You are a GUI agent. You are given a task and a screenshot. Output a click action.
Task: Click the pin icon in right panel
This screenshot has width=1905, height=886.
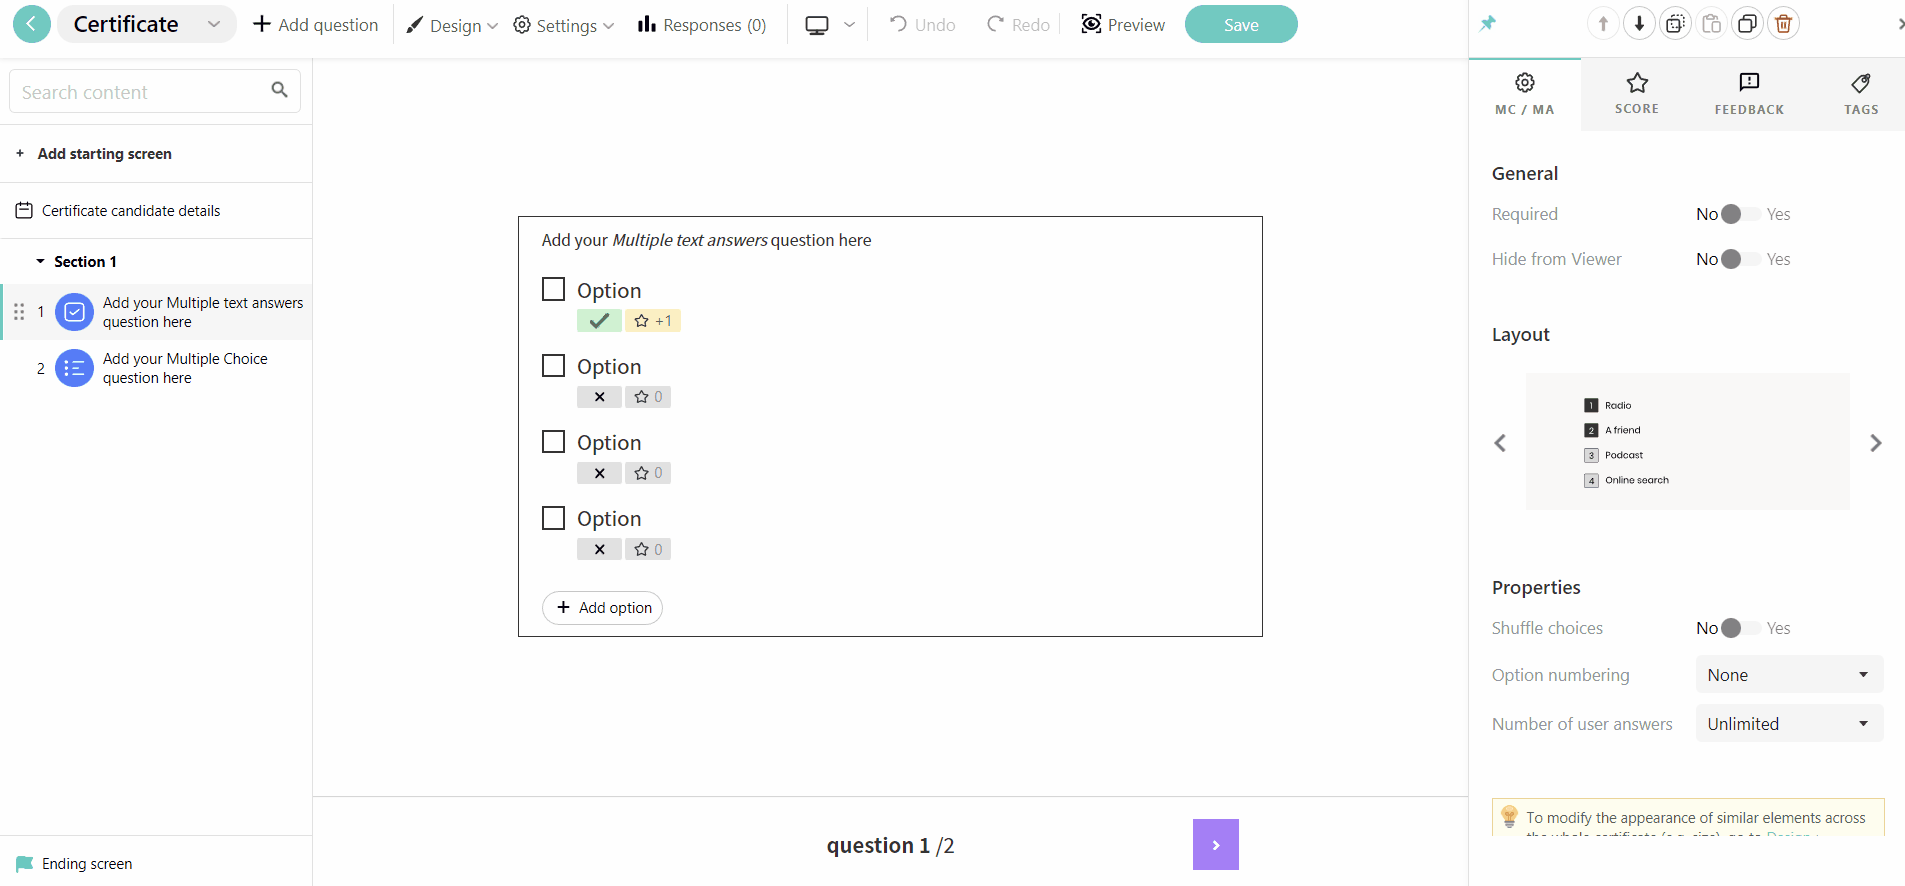[x=1487, y=22]
